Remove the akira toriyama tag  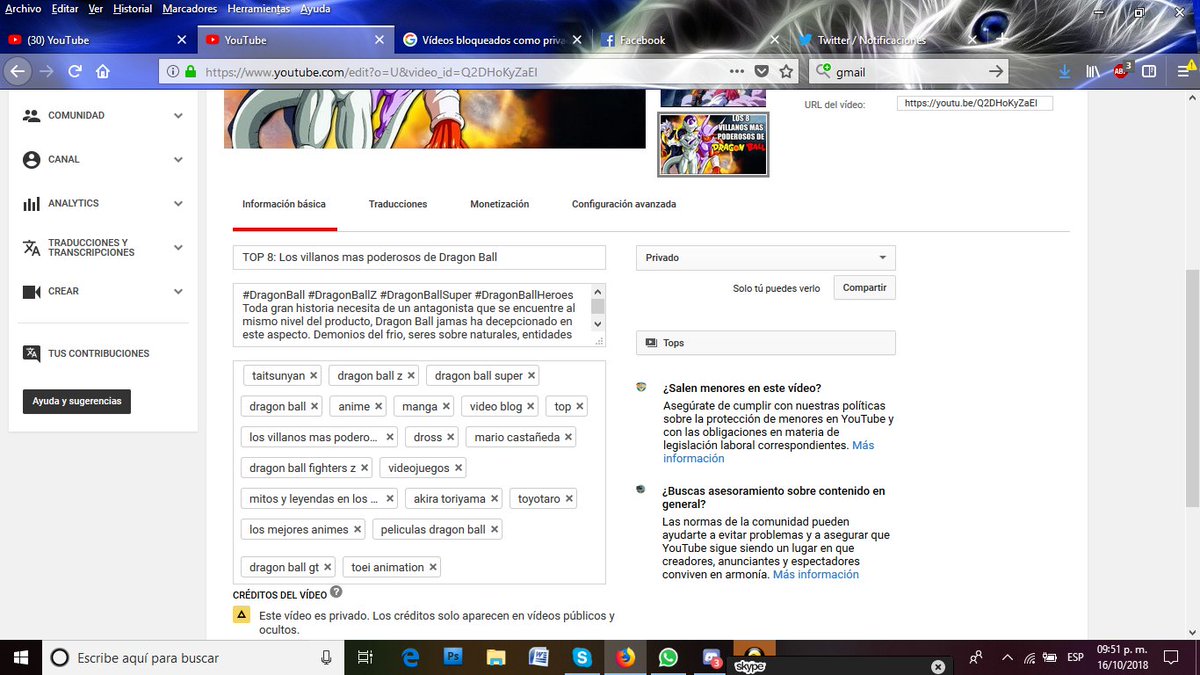[494, 498]
